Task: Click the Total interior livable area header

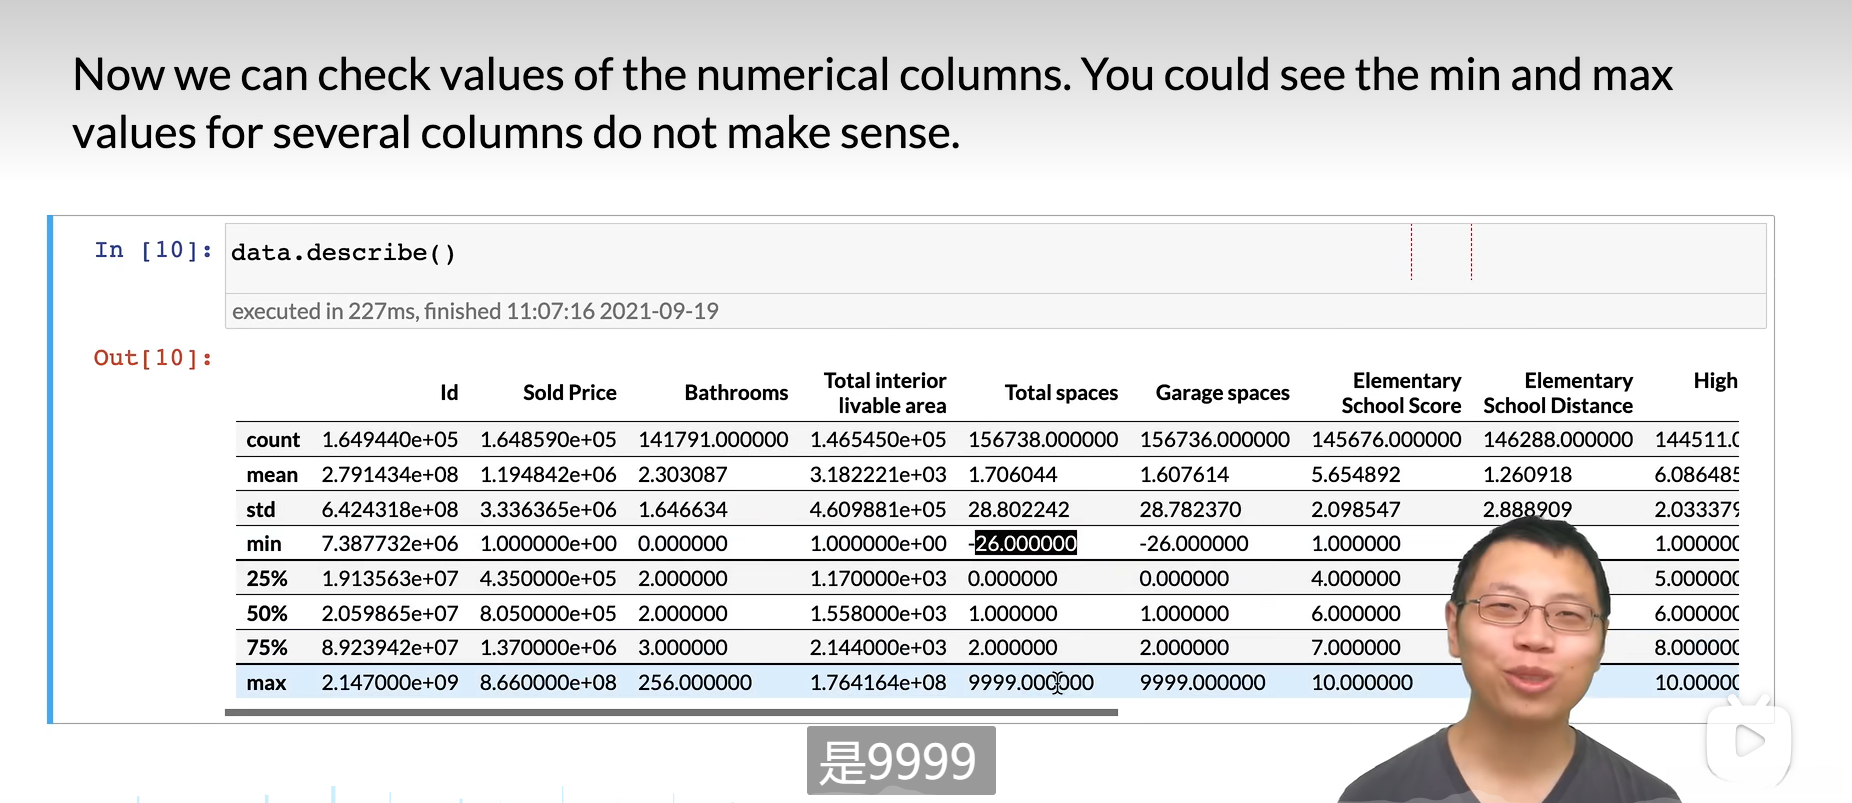Action: [885, 393]
